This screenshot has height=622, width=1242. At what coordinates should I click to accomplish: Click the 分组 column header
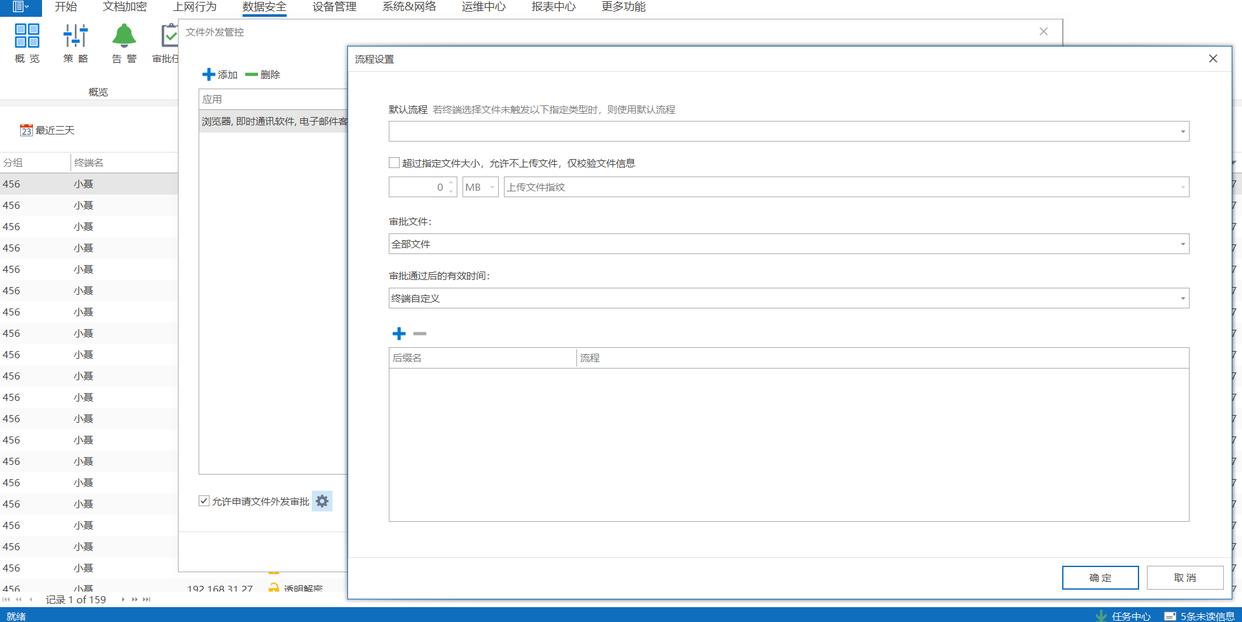pyautogui.click(x=34, y=163)
